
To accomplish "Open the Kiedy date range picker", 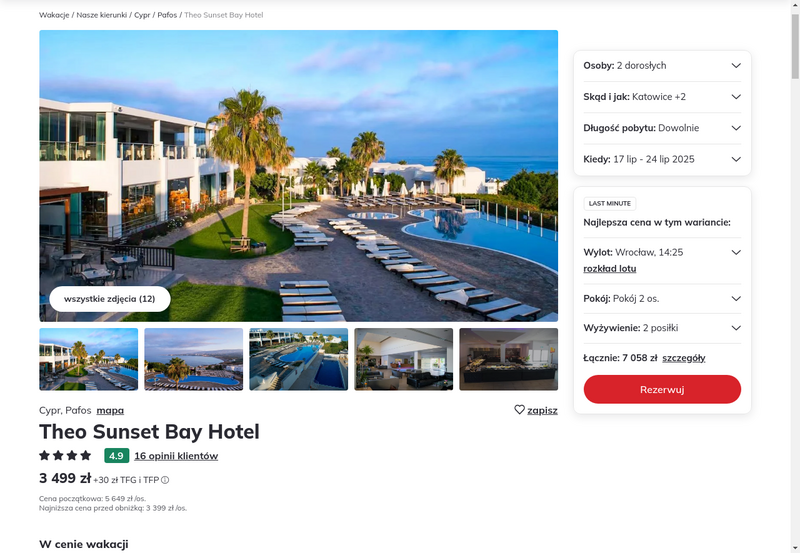I will click(x=662, y=159).
